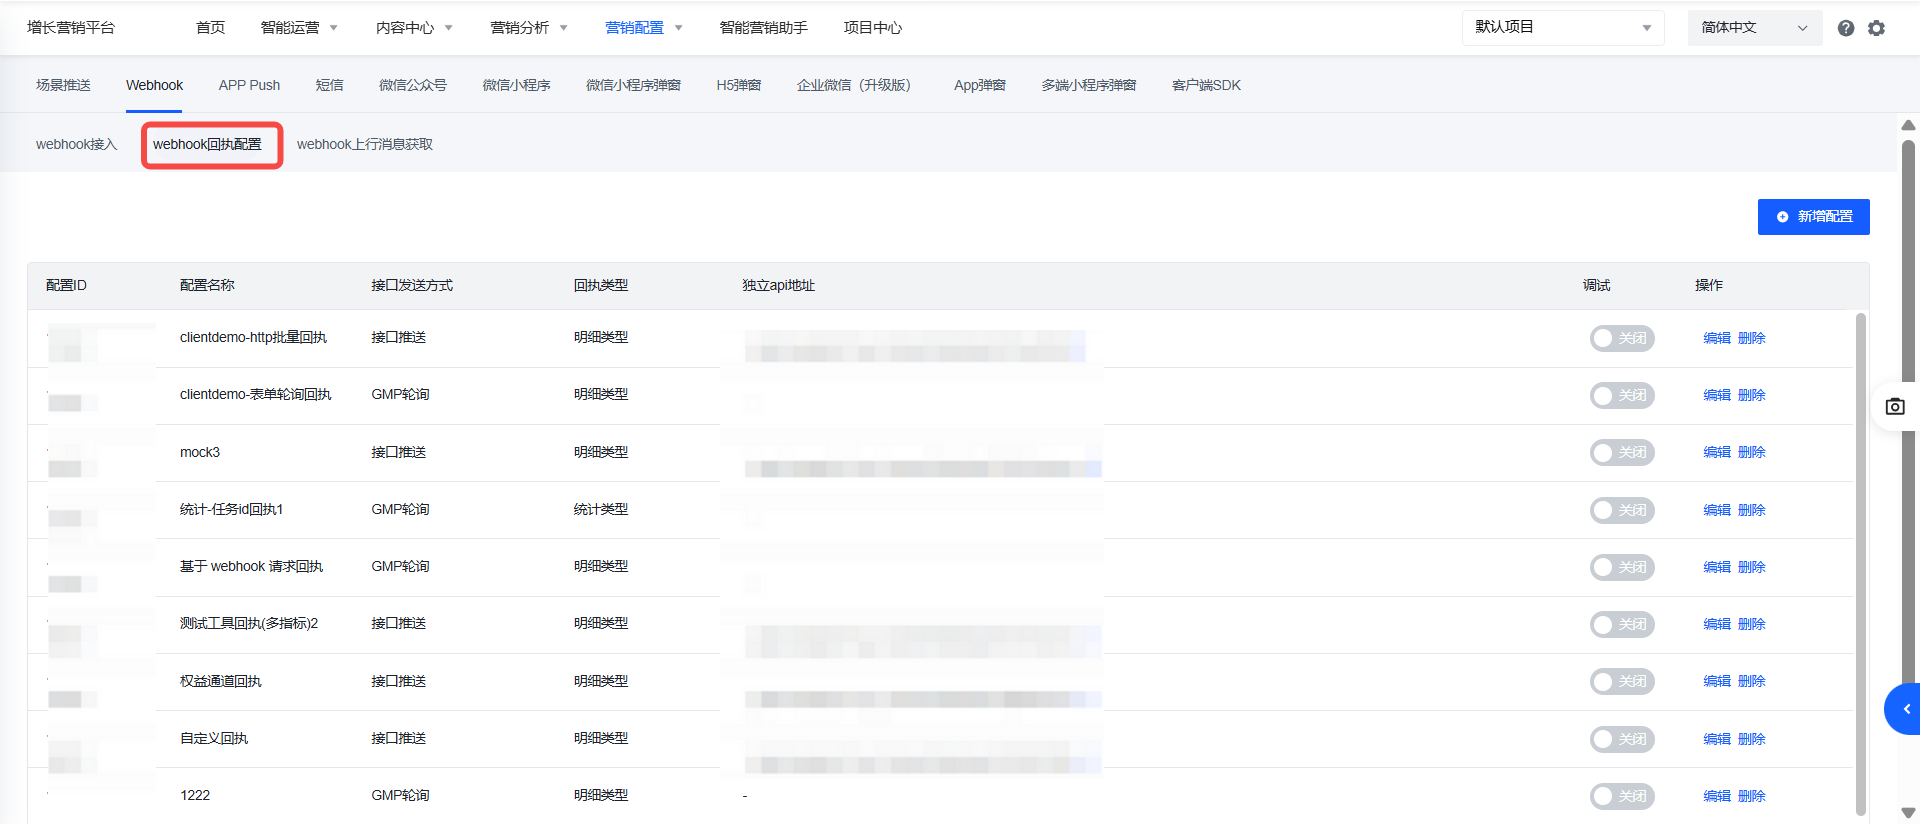Select the webhook上行消息获取 sub-tab
The image size is (1920, 824).
(364, 145)
